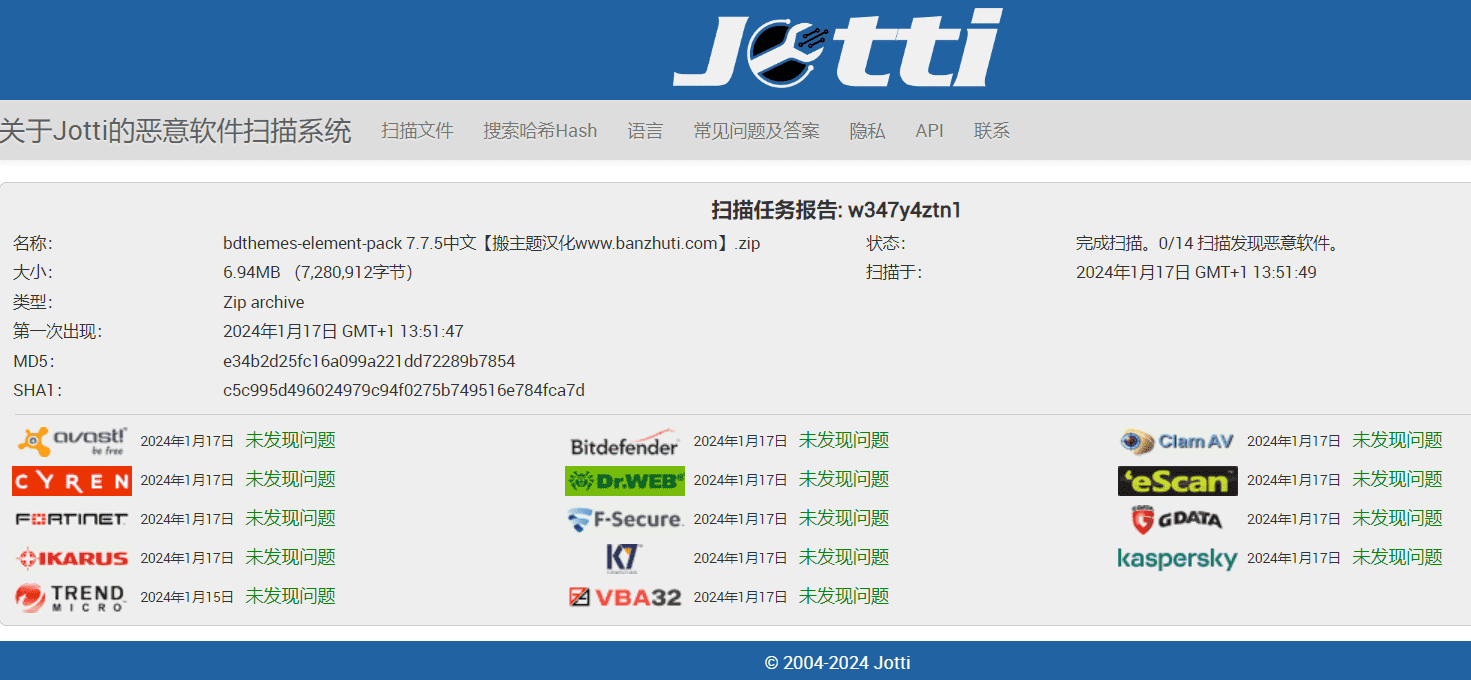Open the API menu item
1471x680 pixels.
pos(929,131)
